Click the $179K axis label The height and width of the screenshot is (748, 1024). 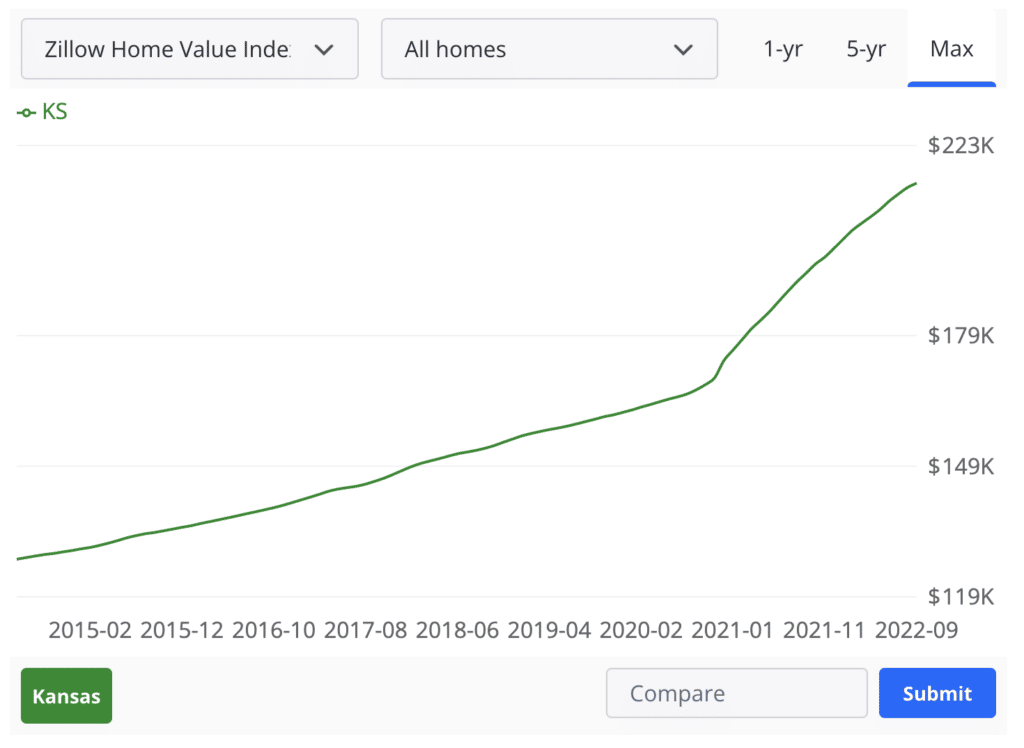(x=961, y=336)
